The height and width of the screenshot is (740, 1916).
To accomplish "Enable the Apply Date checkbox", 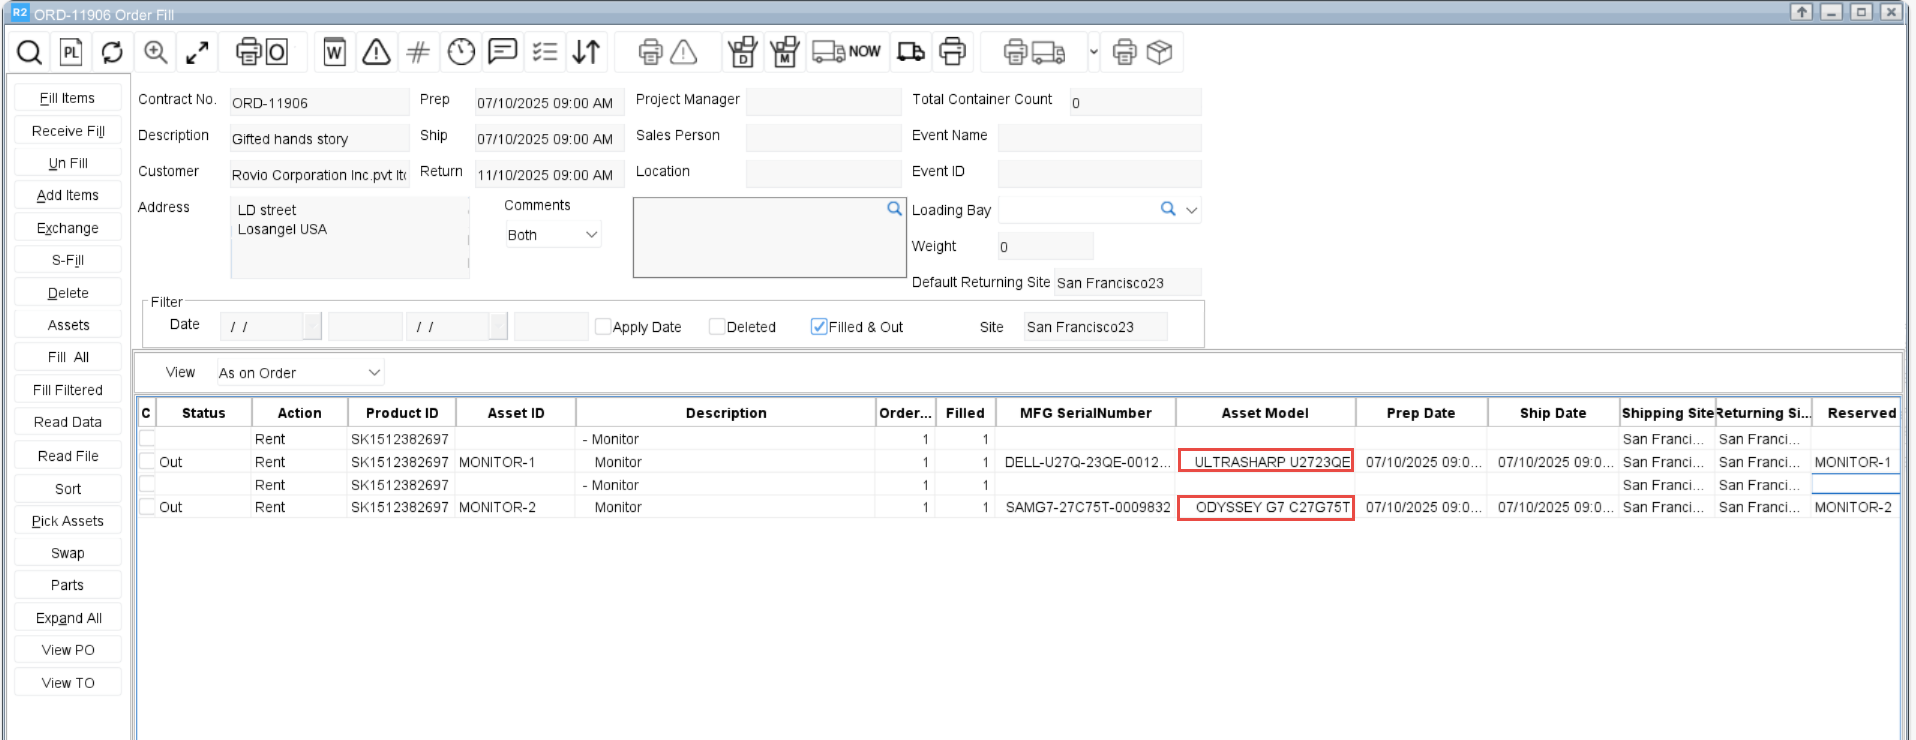I will click(603, 327).
